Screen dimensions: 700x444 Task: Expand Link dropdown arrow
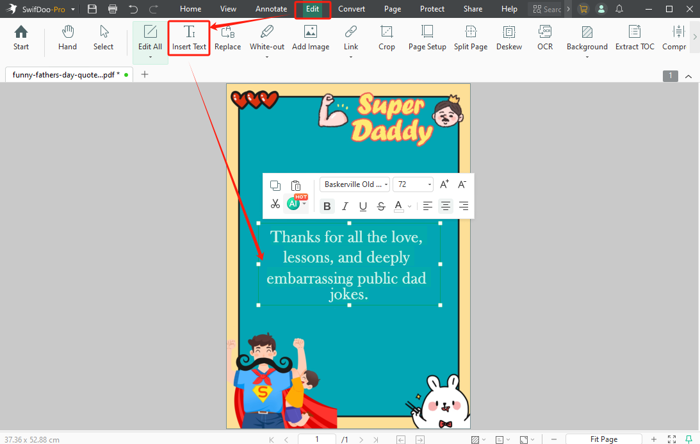351,57
